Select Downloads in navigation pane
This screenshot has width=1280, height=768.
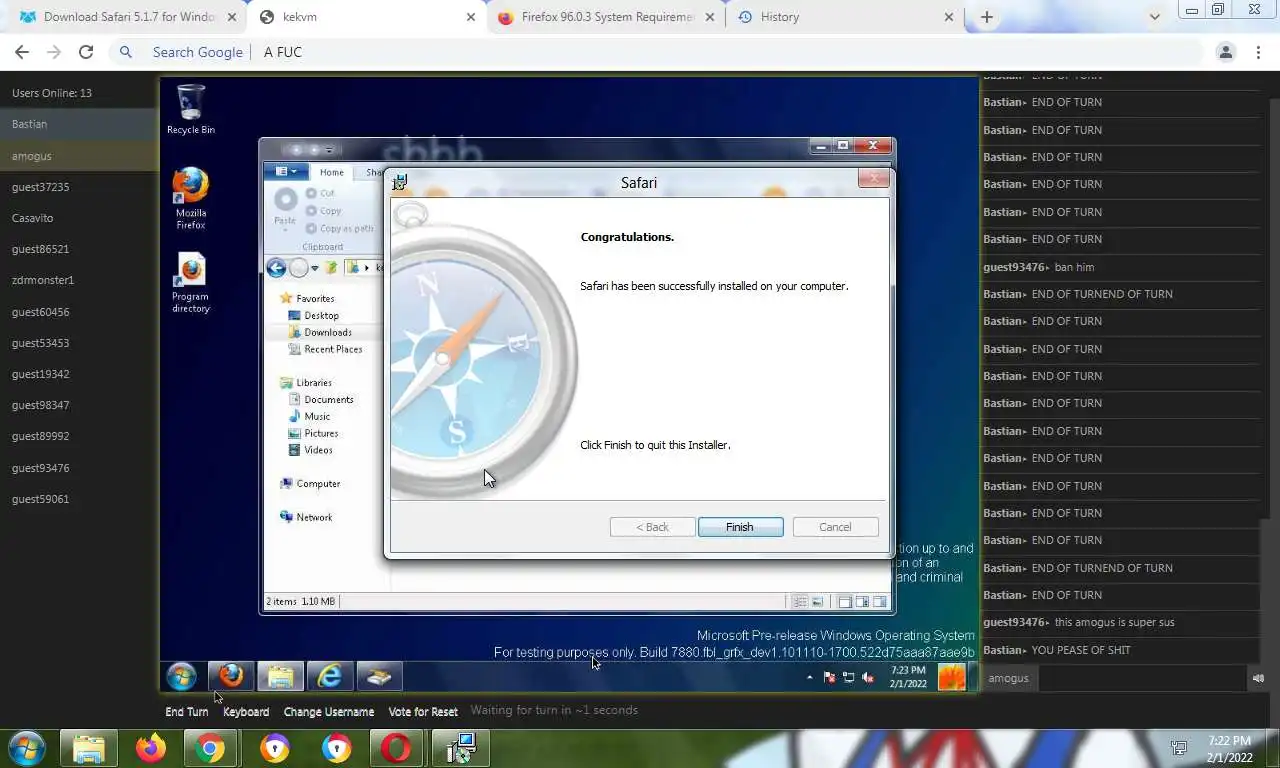click(320, 332)
